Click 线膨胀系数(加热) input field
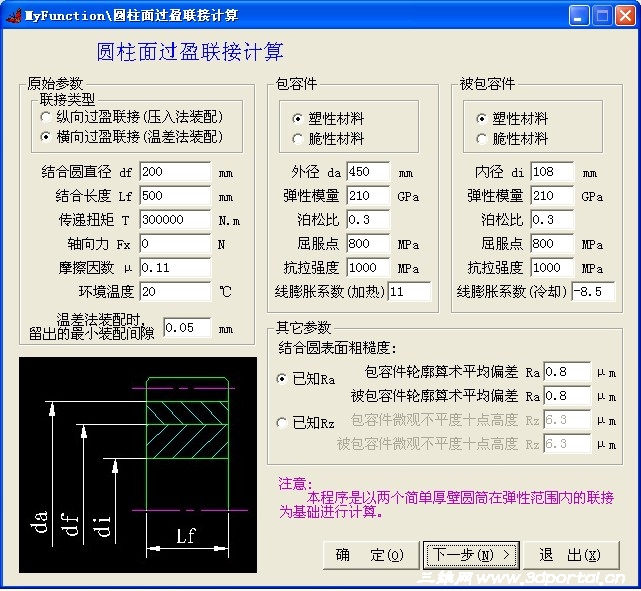Image resolution: width=641 pixels, height=591 pixels. 409,292
